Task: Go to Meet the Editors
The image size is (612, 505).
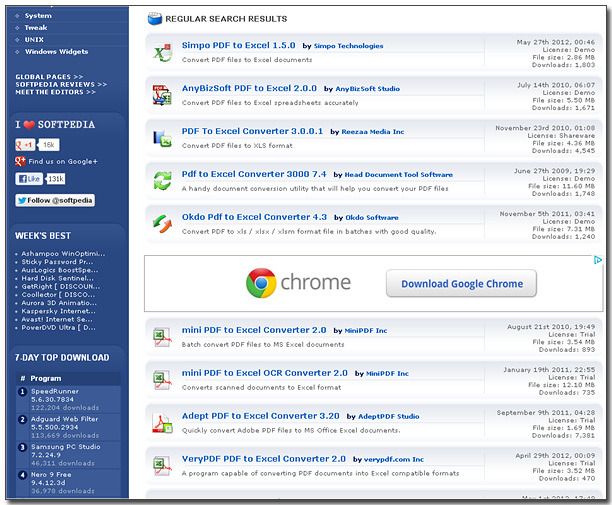Action: coord(55,92)
